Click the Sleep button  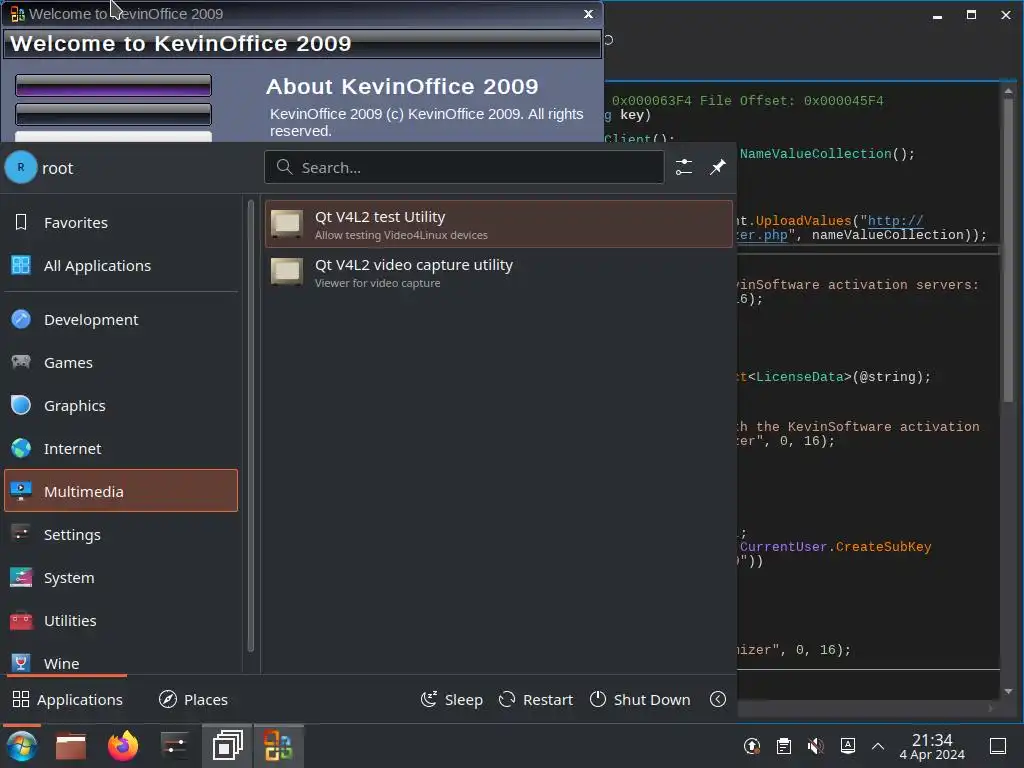pos(452,699)
